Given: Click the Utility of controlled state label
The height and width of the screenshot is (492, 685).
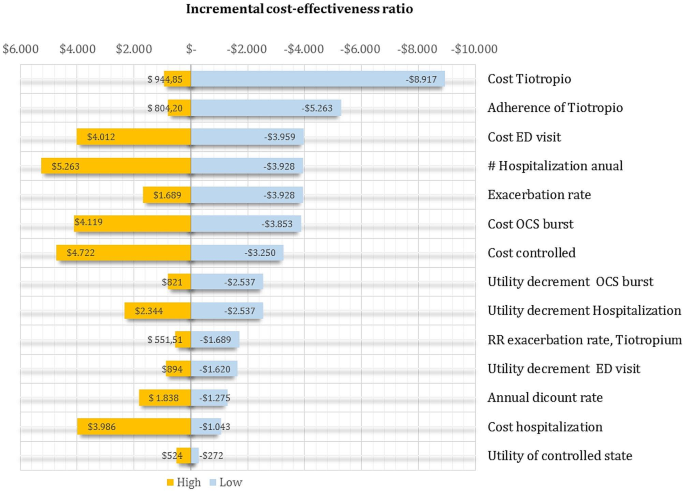Looking at the screenshot, I should tap(560, 456).
